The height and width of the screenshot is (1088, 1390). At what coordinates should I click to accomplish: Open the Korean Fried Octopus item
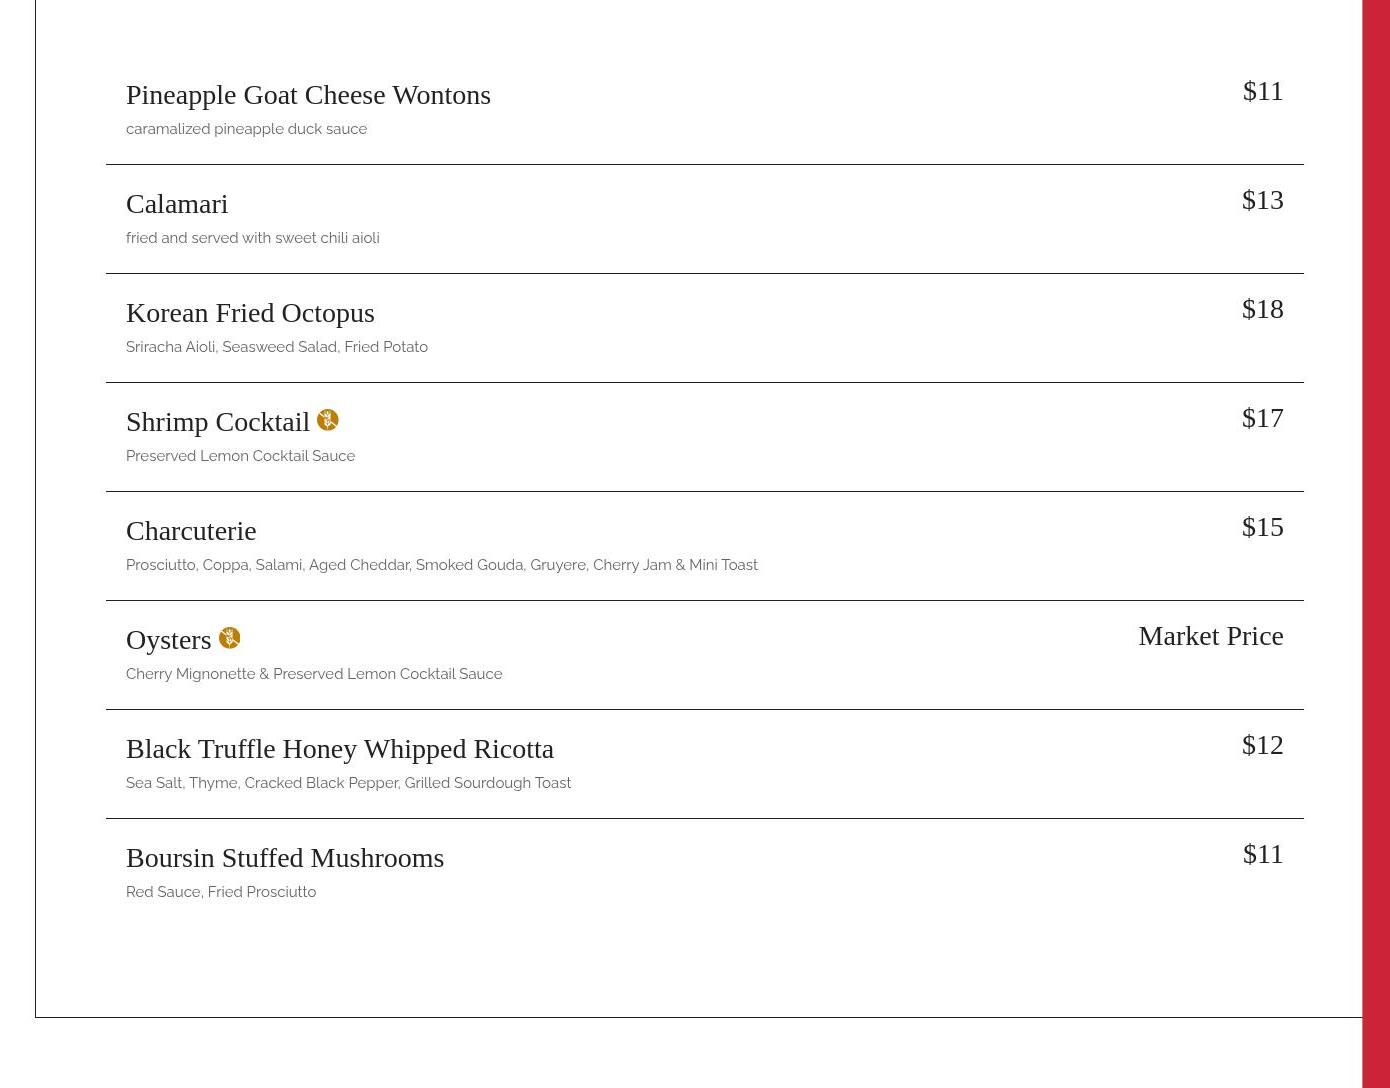pos(250,313)
